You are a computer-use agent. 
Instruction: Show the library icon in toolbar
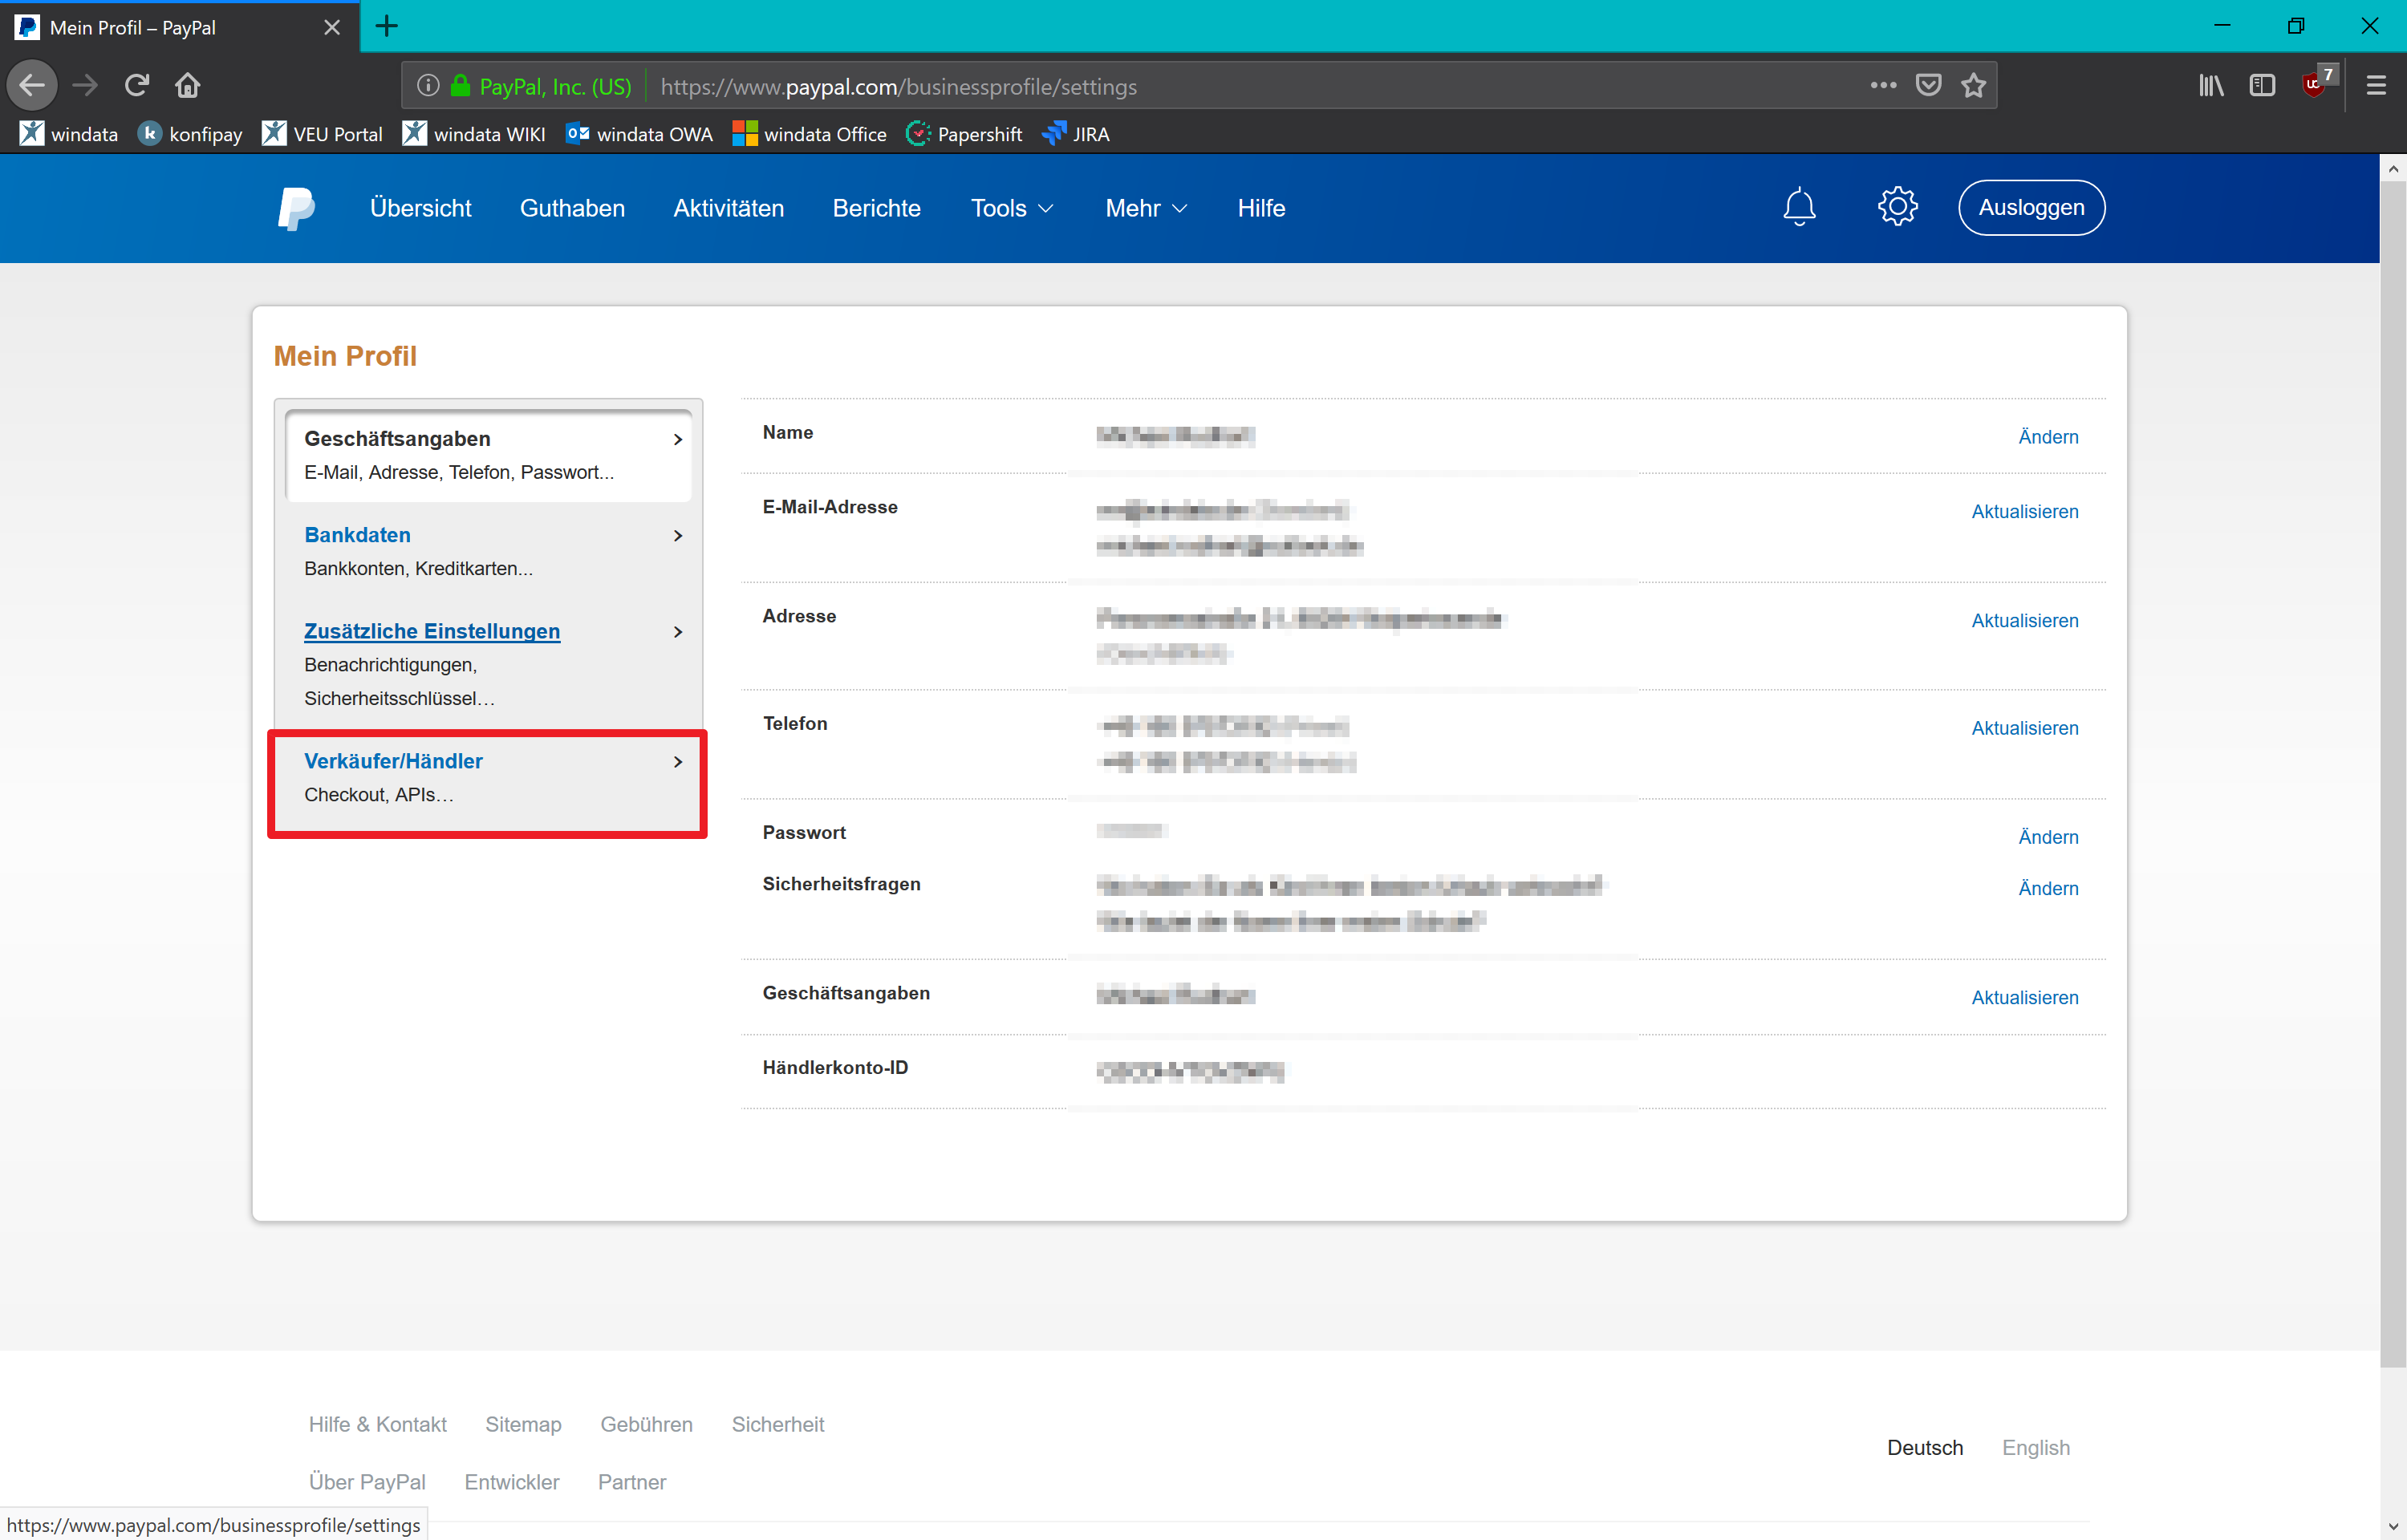[x=2211, y=86]
